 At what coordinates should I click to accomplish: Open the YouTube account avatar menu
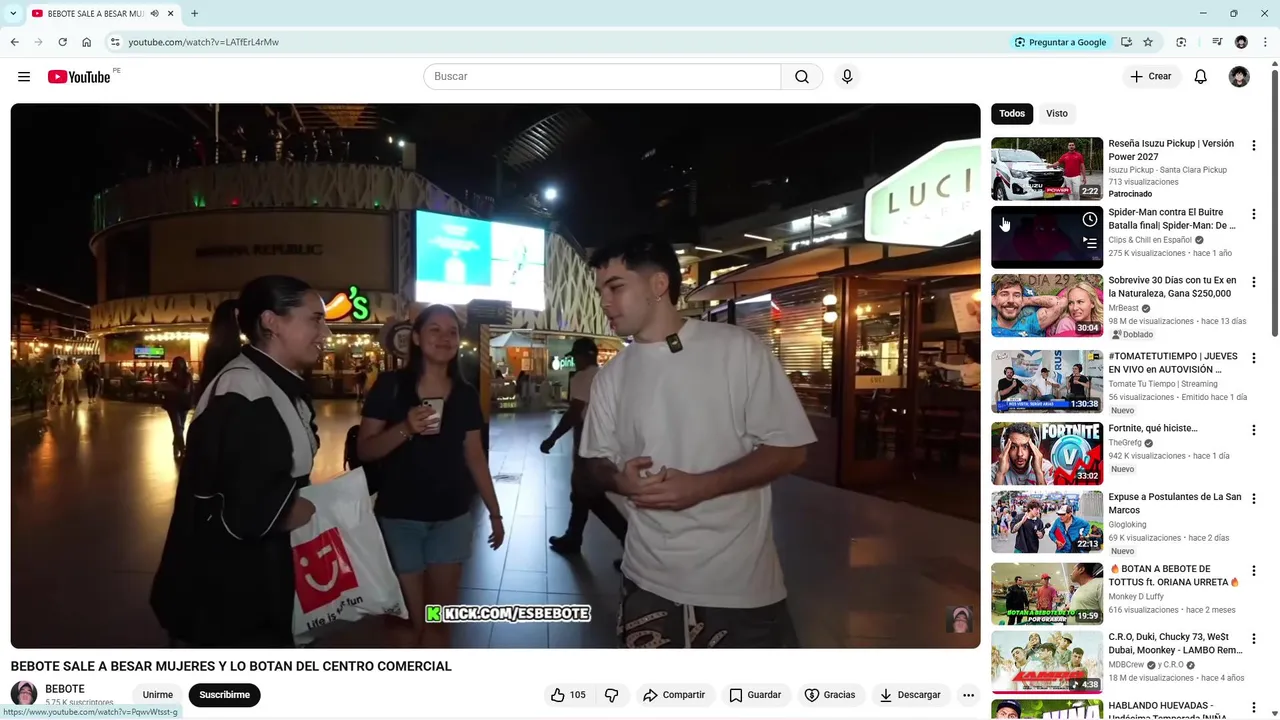click(1239, 77)
